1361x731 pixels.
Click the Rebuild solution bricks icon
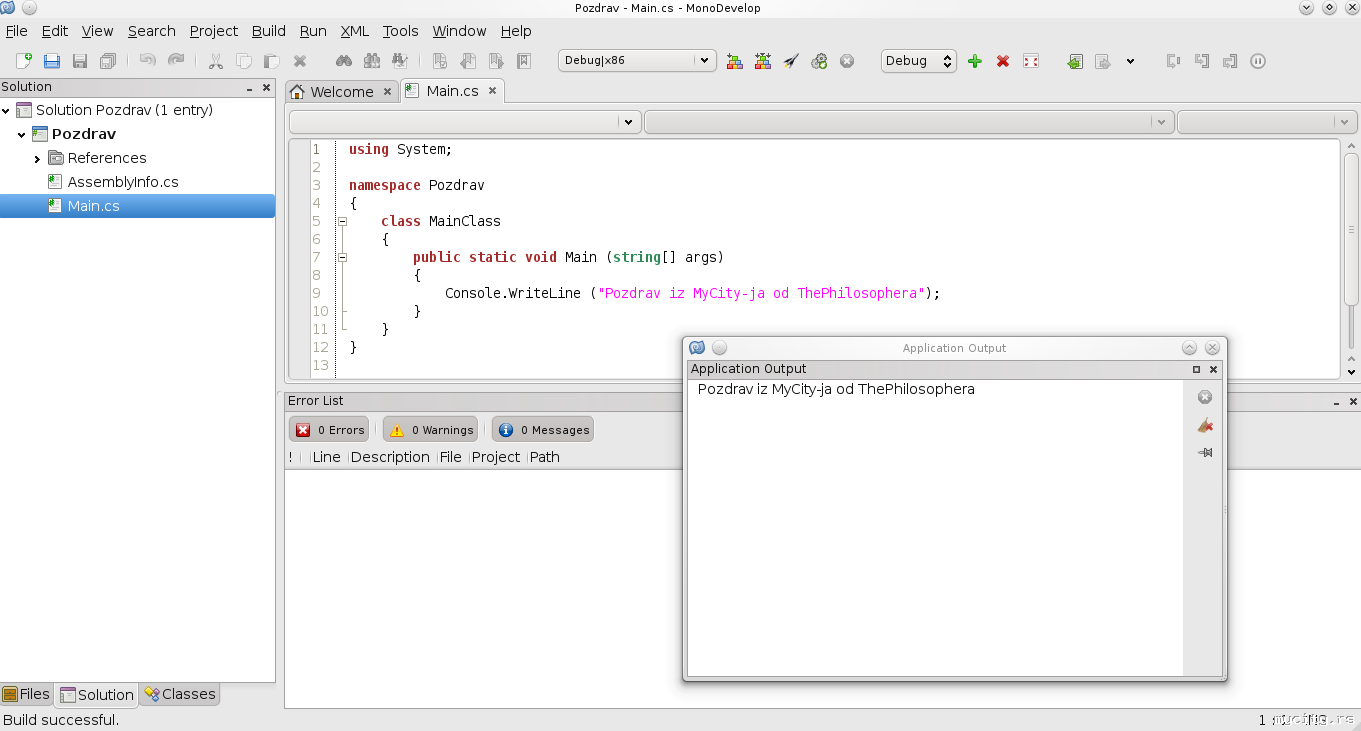pyautogui.click(x=763, y=61)
